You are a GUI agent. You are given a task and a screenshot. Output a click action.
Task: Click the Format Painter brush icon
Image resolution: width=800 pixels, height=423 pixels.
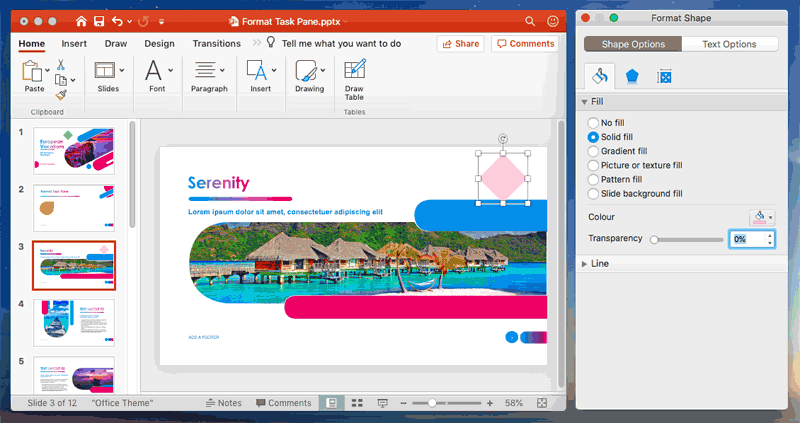(x=61, y=95)
